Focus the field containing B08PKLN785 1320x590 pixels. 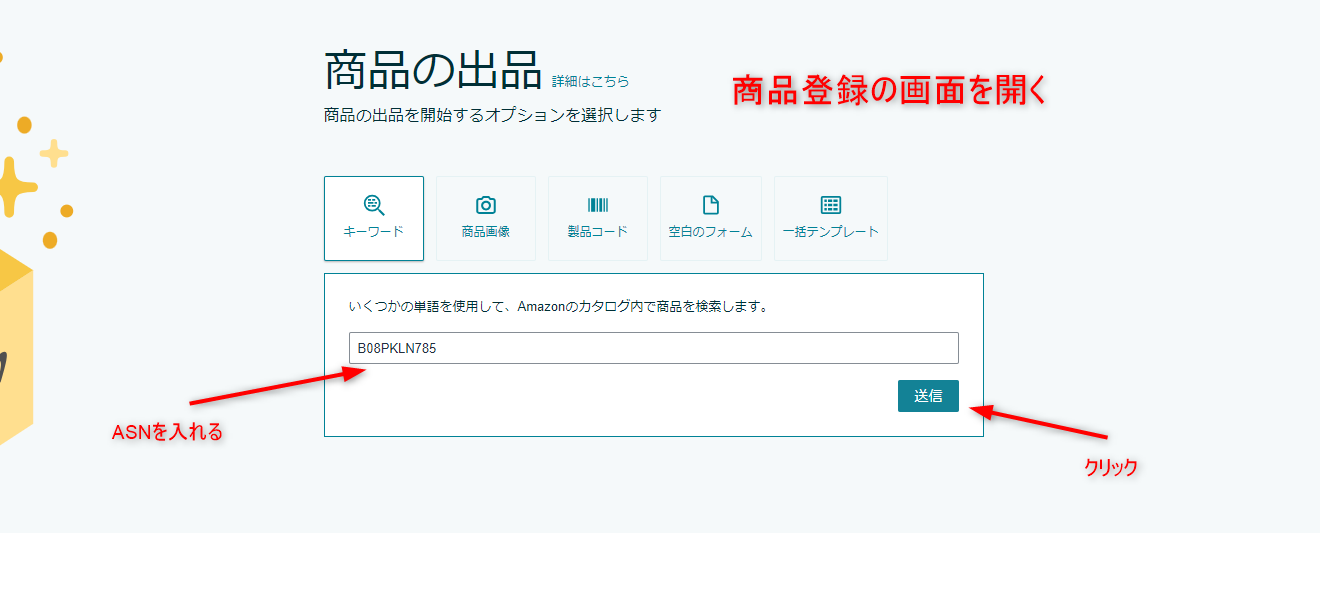tap(654, 348)
